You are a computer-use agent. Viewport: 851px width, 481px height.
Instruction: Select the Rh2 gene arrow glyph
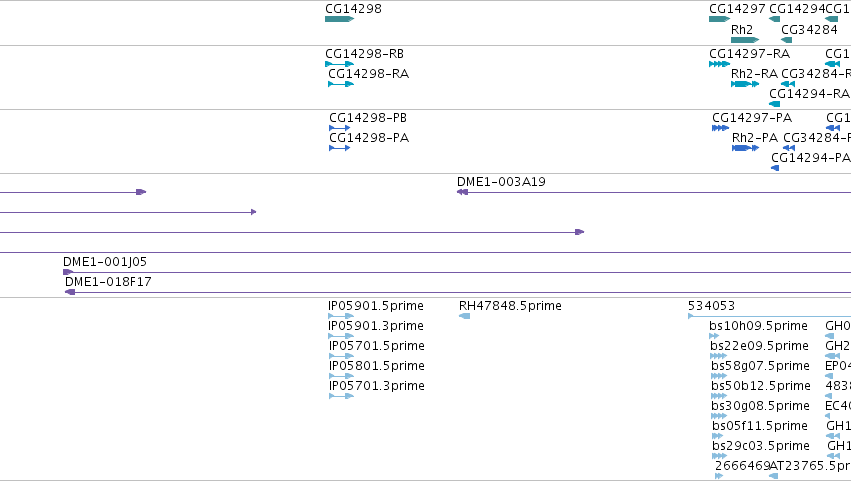tap(745, 40)
